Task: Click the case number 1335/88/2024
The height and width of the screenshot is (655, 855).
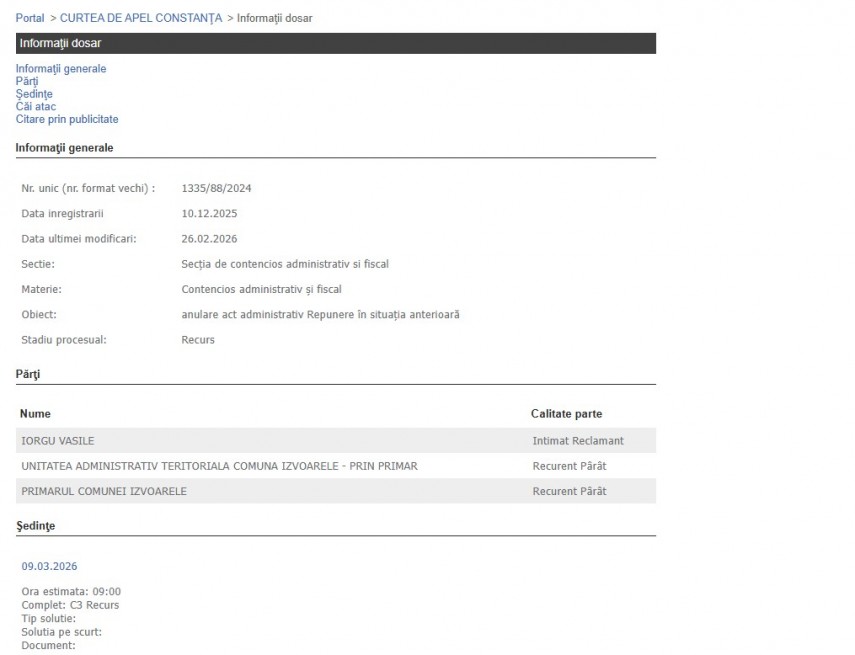Action: pos(216,188)
